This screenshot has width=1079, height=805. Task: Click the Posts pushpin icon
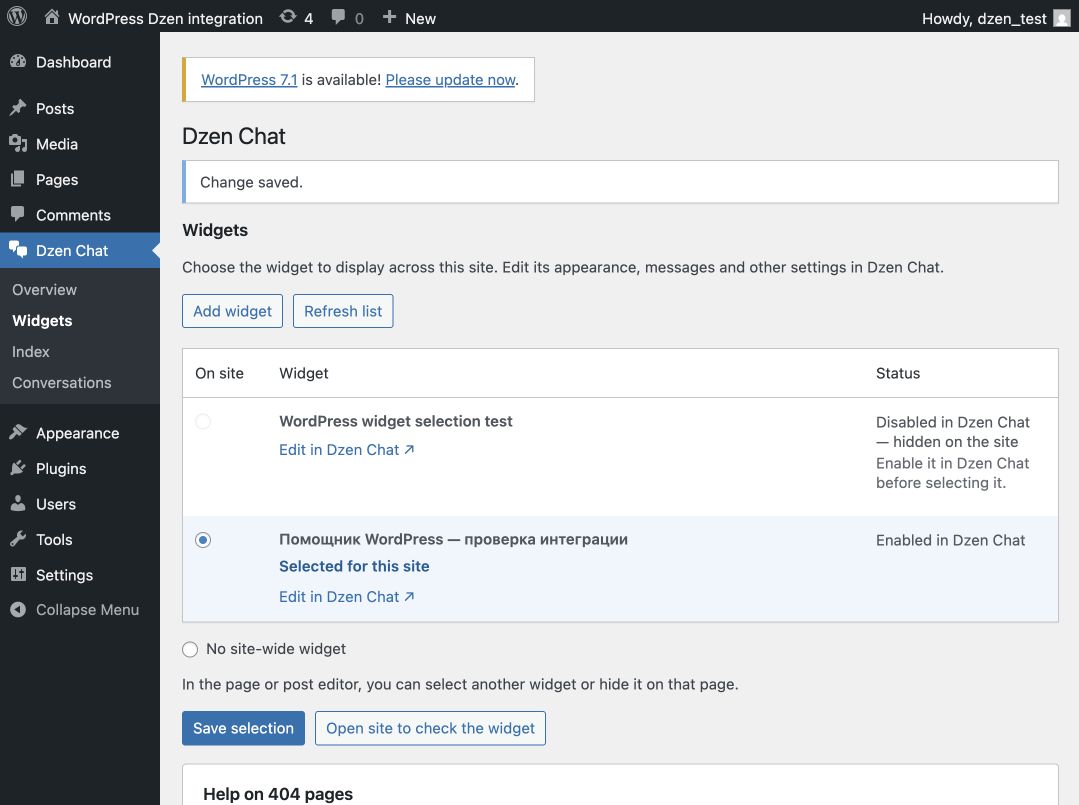tap(18, 107)
